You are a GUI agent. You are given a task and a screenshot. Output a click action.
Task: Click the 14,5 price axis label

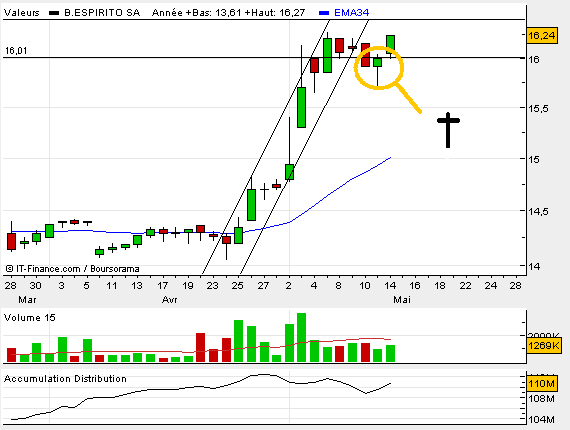click(x=539, y=211)
